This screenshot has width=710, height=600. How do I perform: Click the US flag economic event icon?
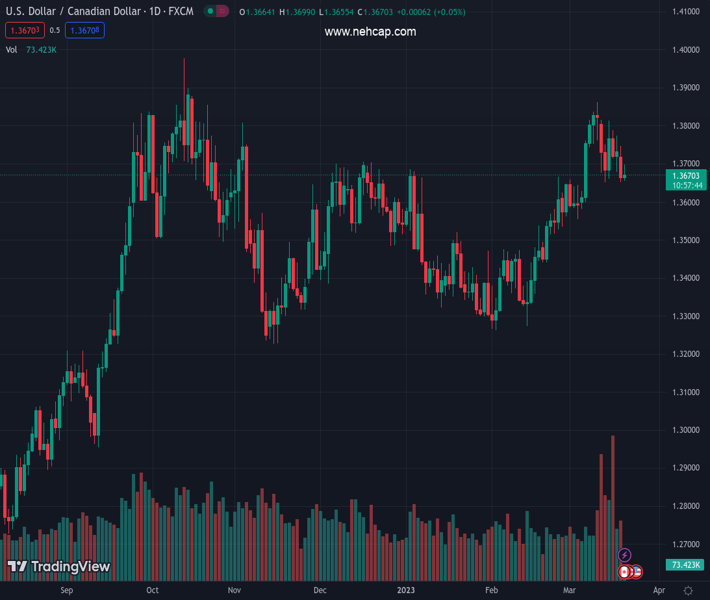tap(636, 571)
